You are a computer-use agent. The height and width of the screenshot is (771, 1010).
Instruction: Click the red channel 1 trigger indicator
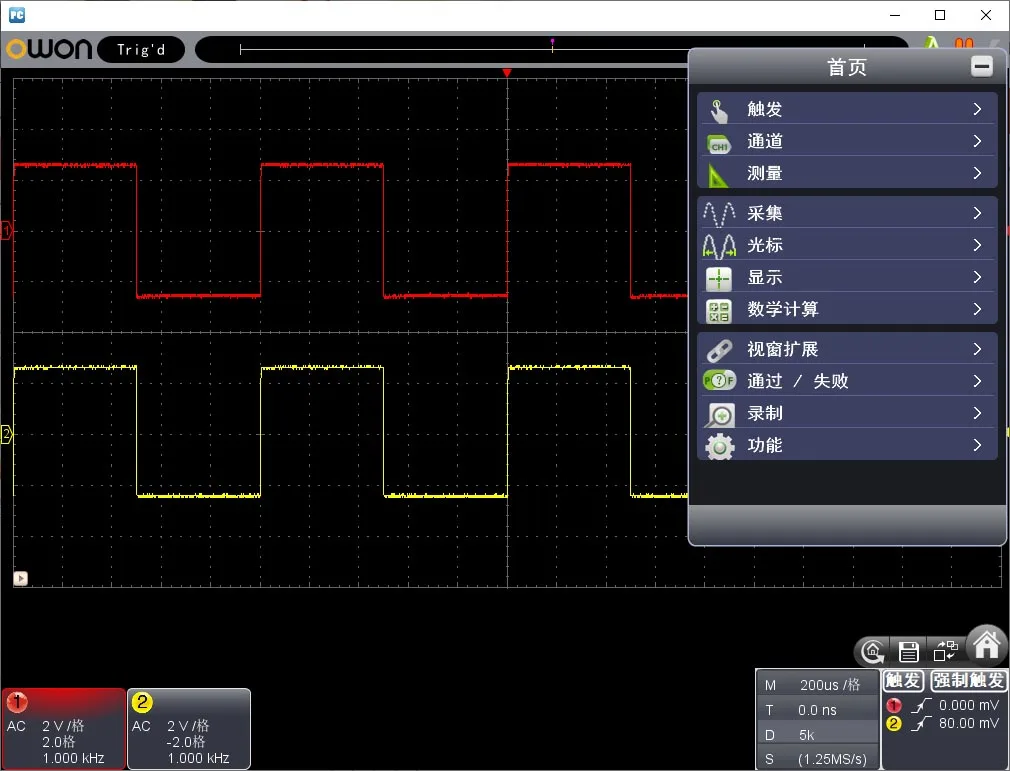(x=893, y=705)
